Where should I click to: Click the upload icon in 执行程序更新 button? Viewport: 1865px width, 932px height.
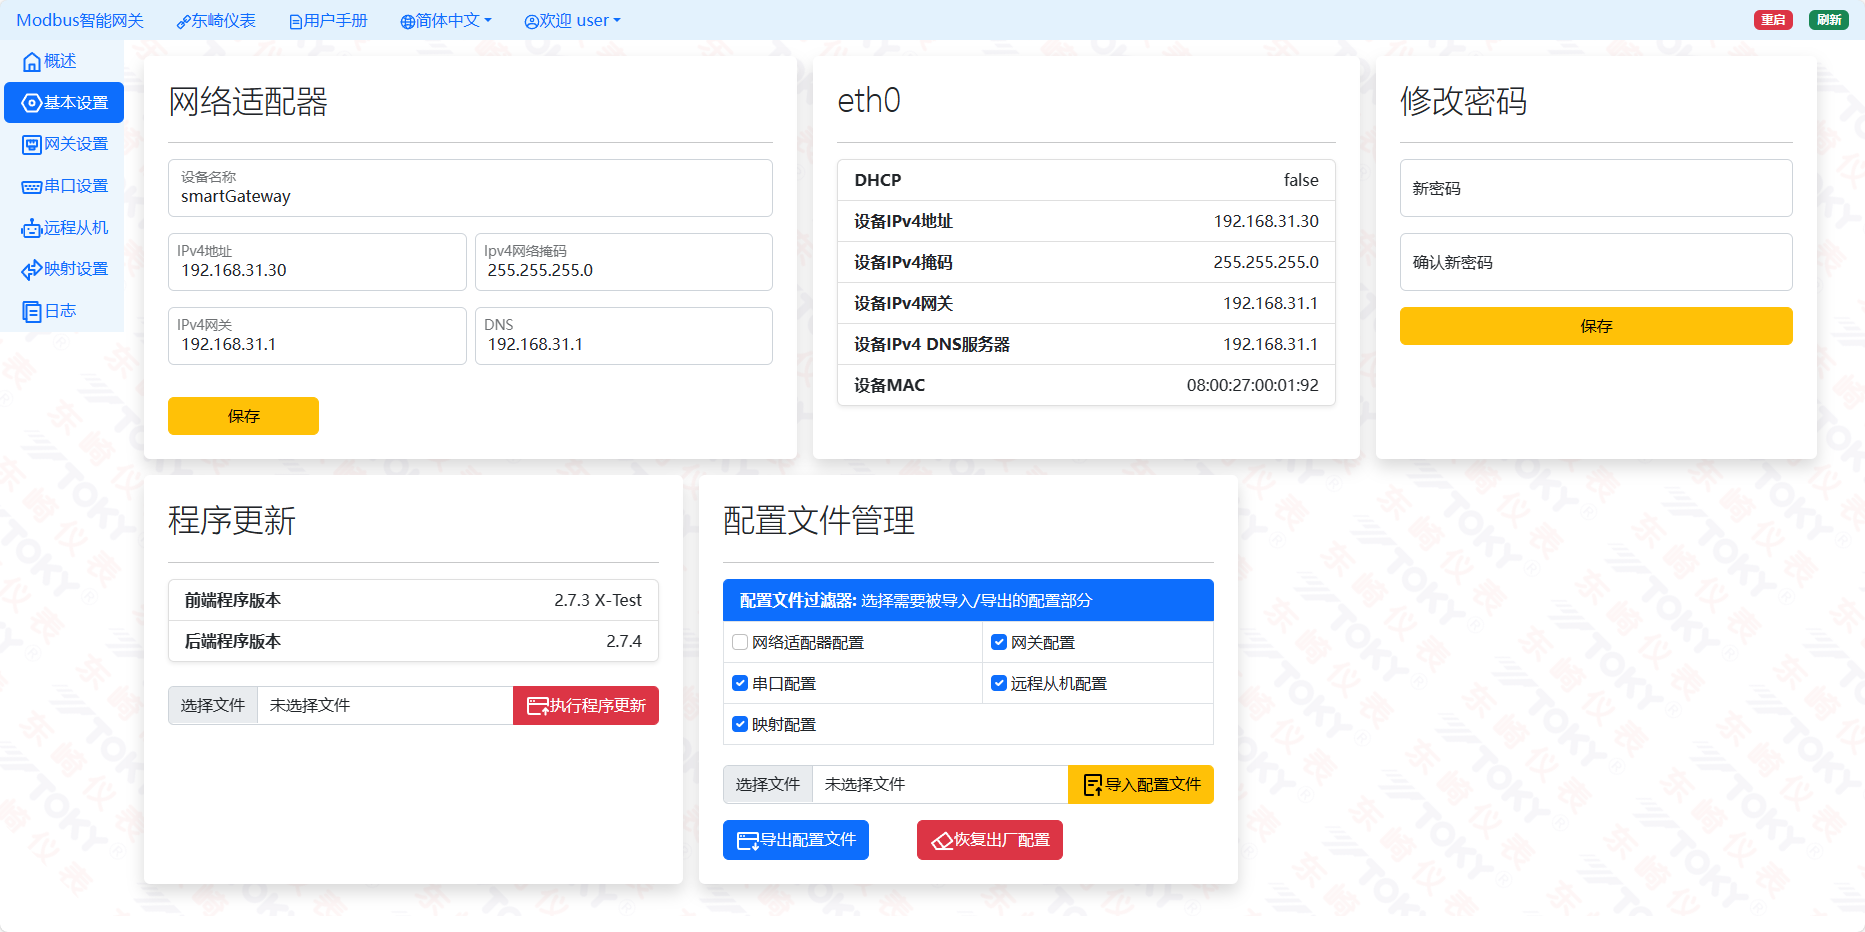point(537,706)
